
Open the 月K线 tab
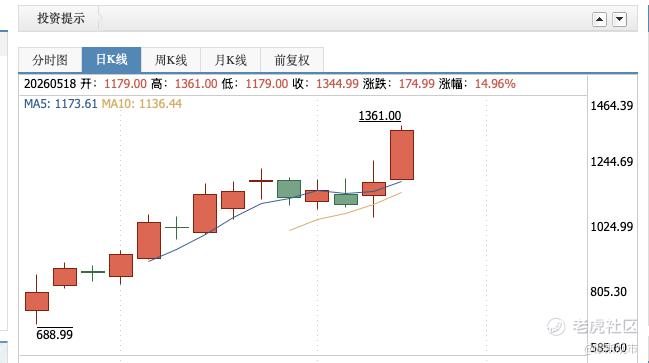point(231,60)
